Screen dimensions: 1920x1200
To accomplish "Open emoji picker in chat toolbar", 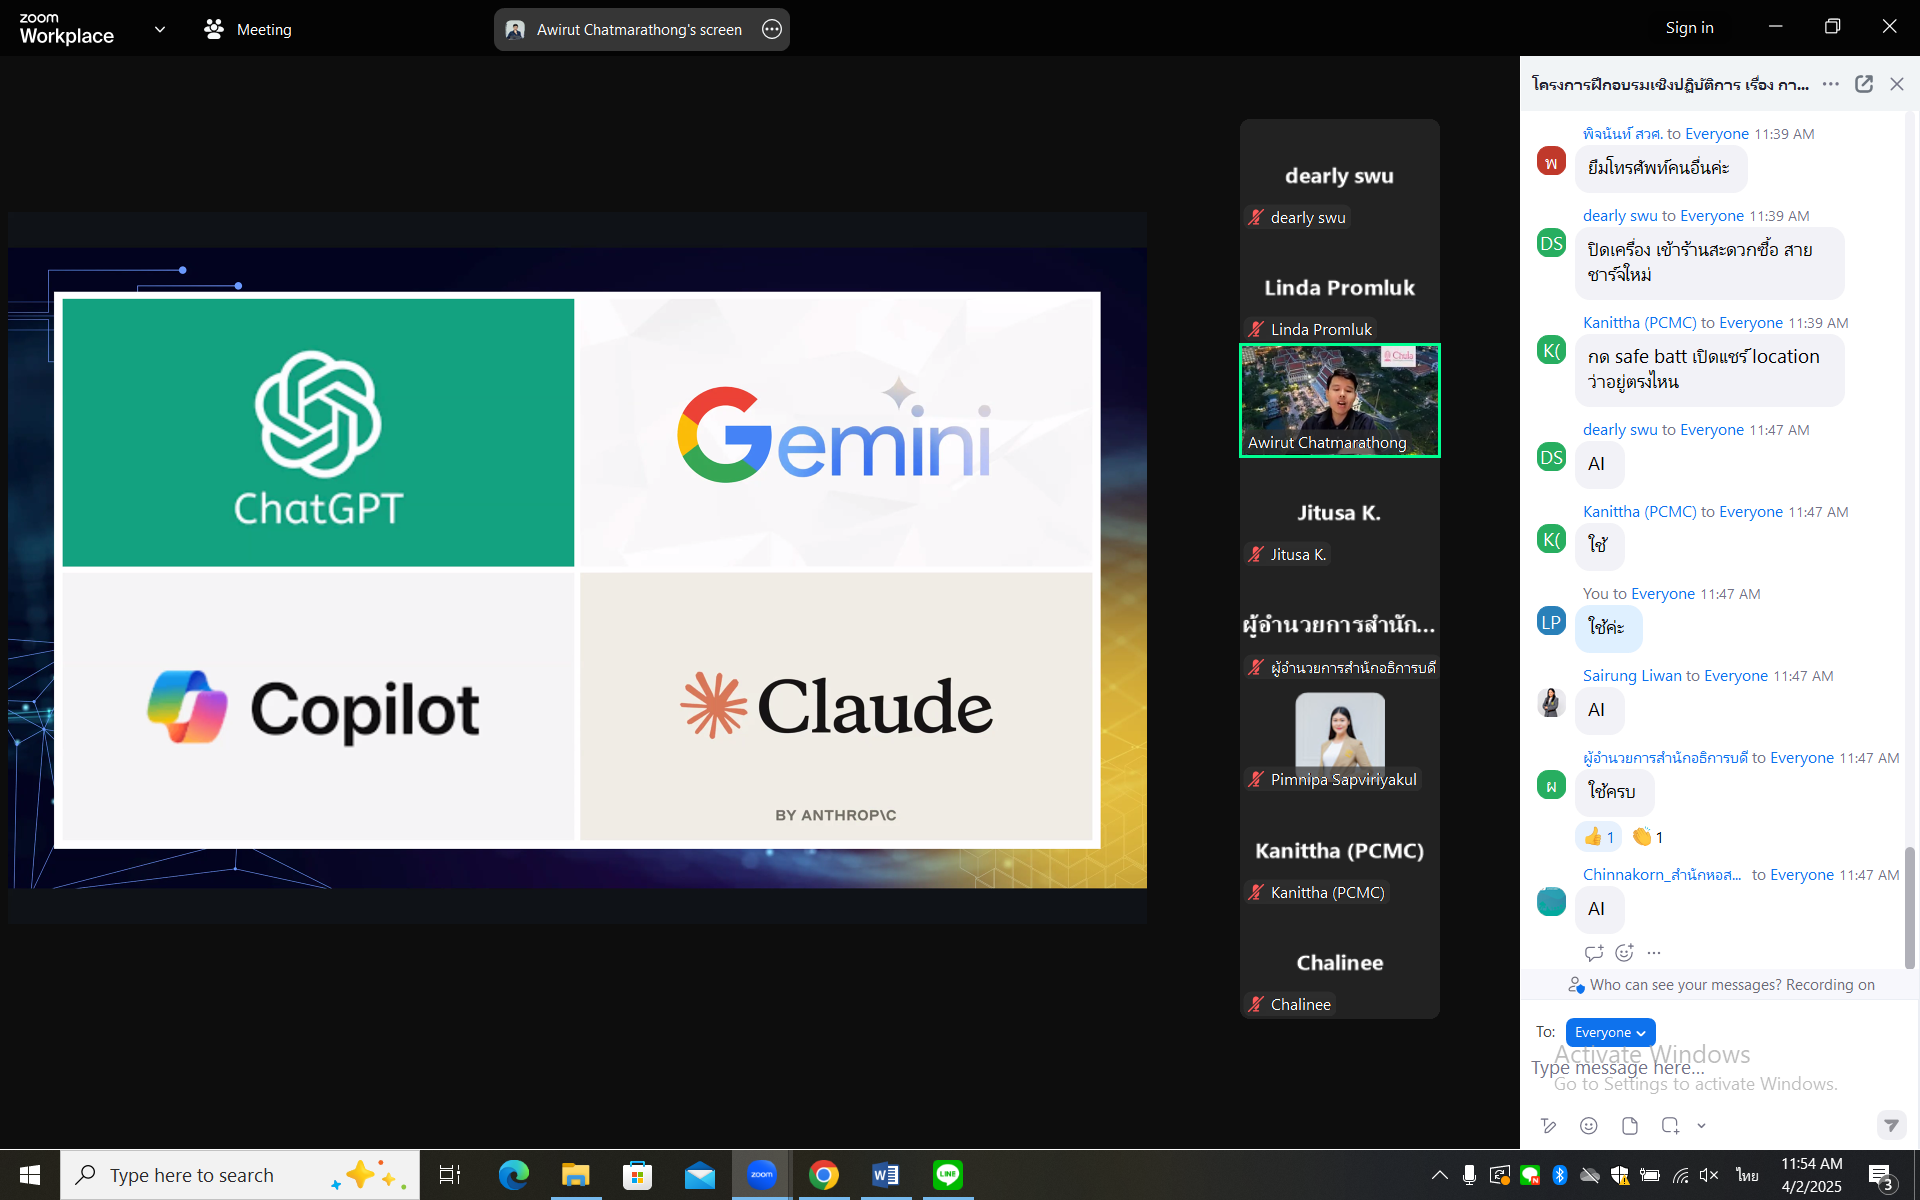I will coord(1588,1126).
